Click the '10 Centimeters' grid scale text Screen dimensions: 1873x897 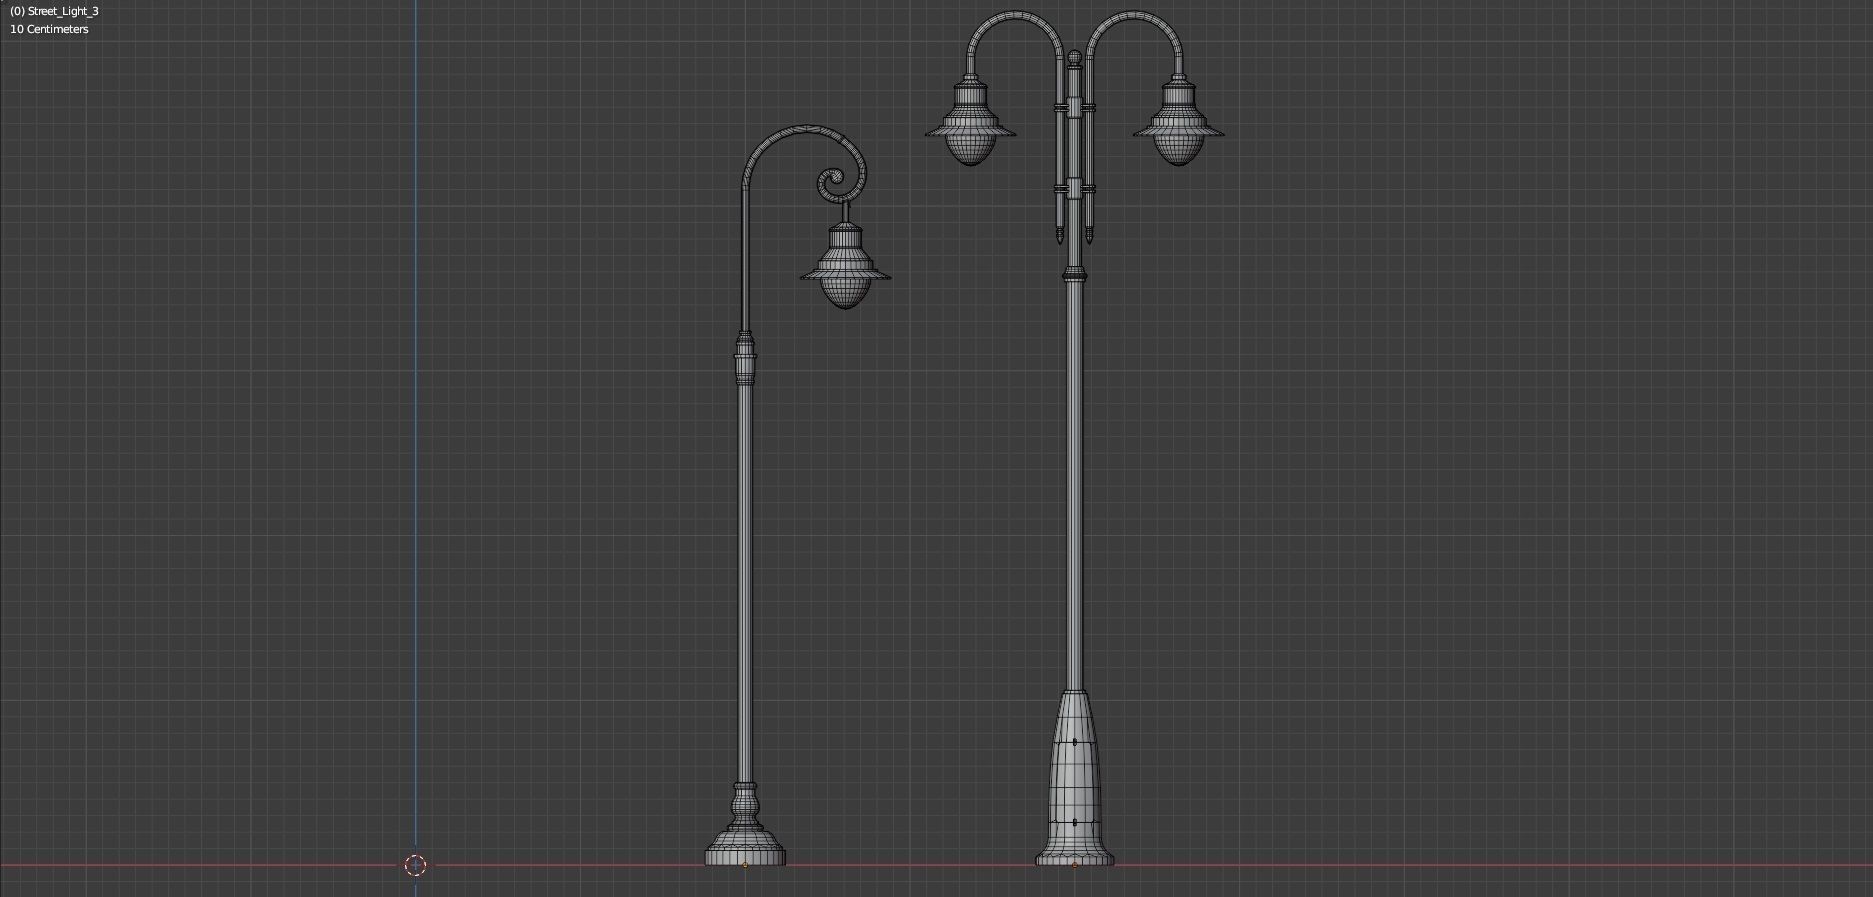coord(49,29)
